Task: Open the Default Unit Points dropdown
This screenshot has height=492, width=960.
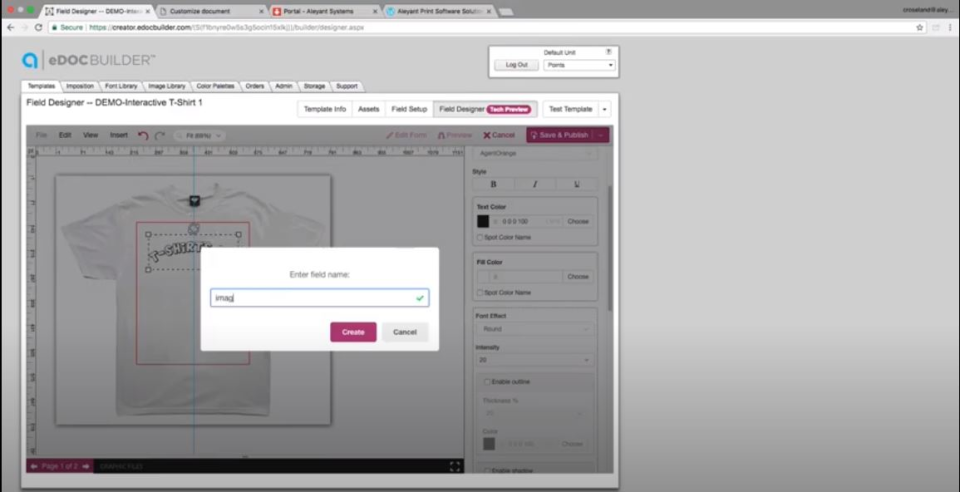Action: coord(579,65)
